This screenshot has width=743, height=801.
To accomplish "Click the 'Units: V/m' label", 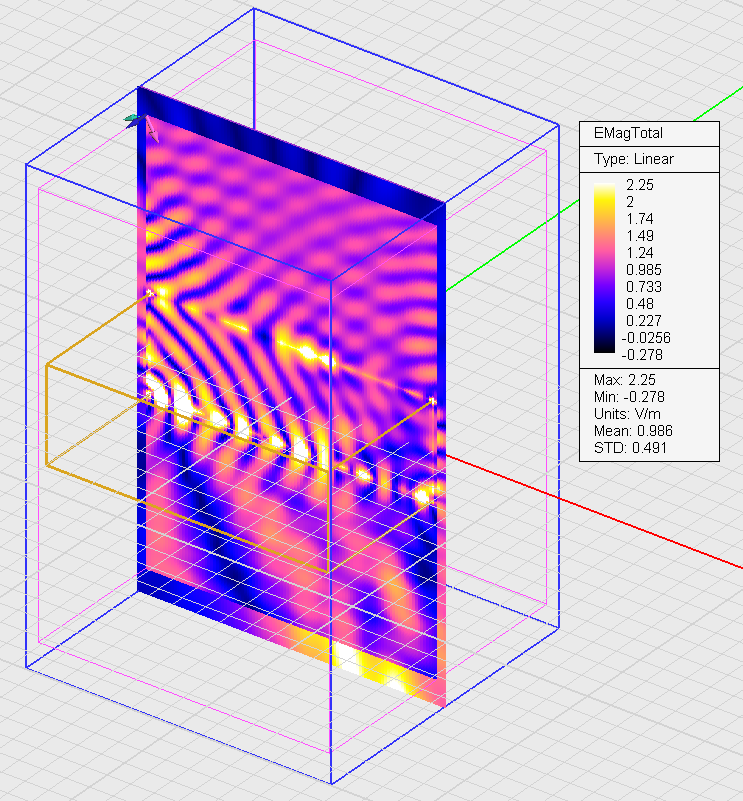I will point(627,413).
